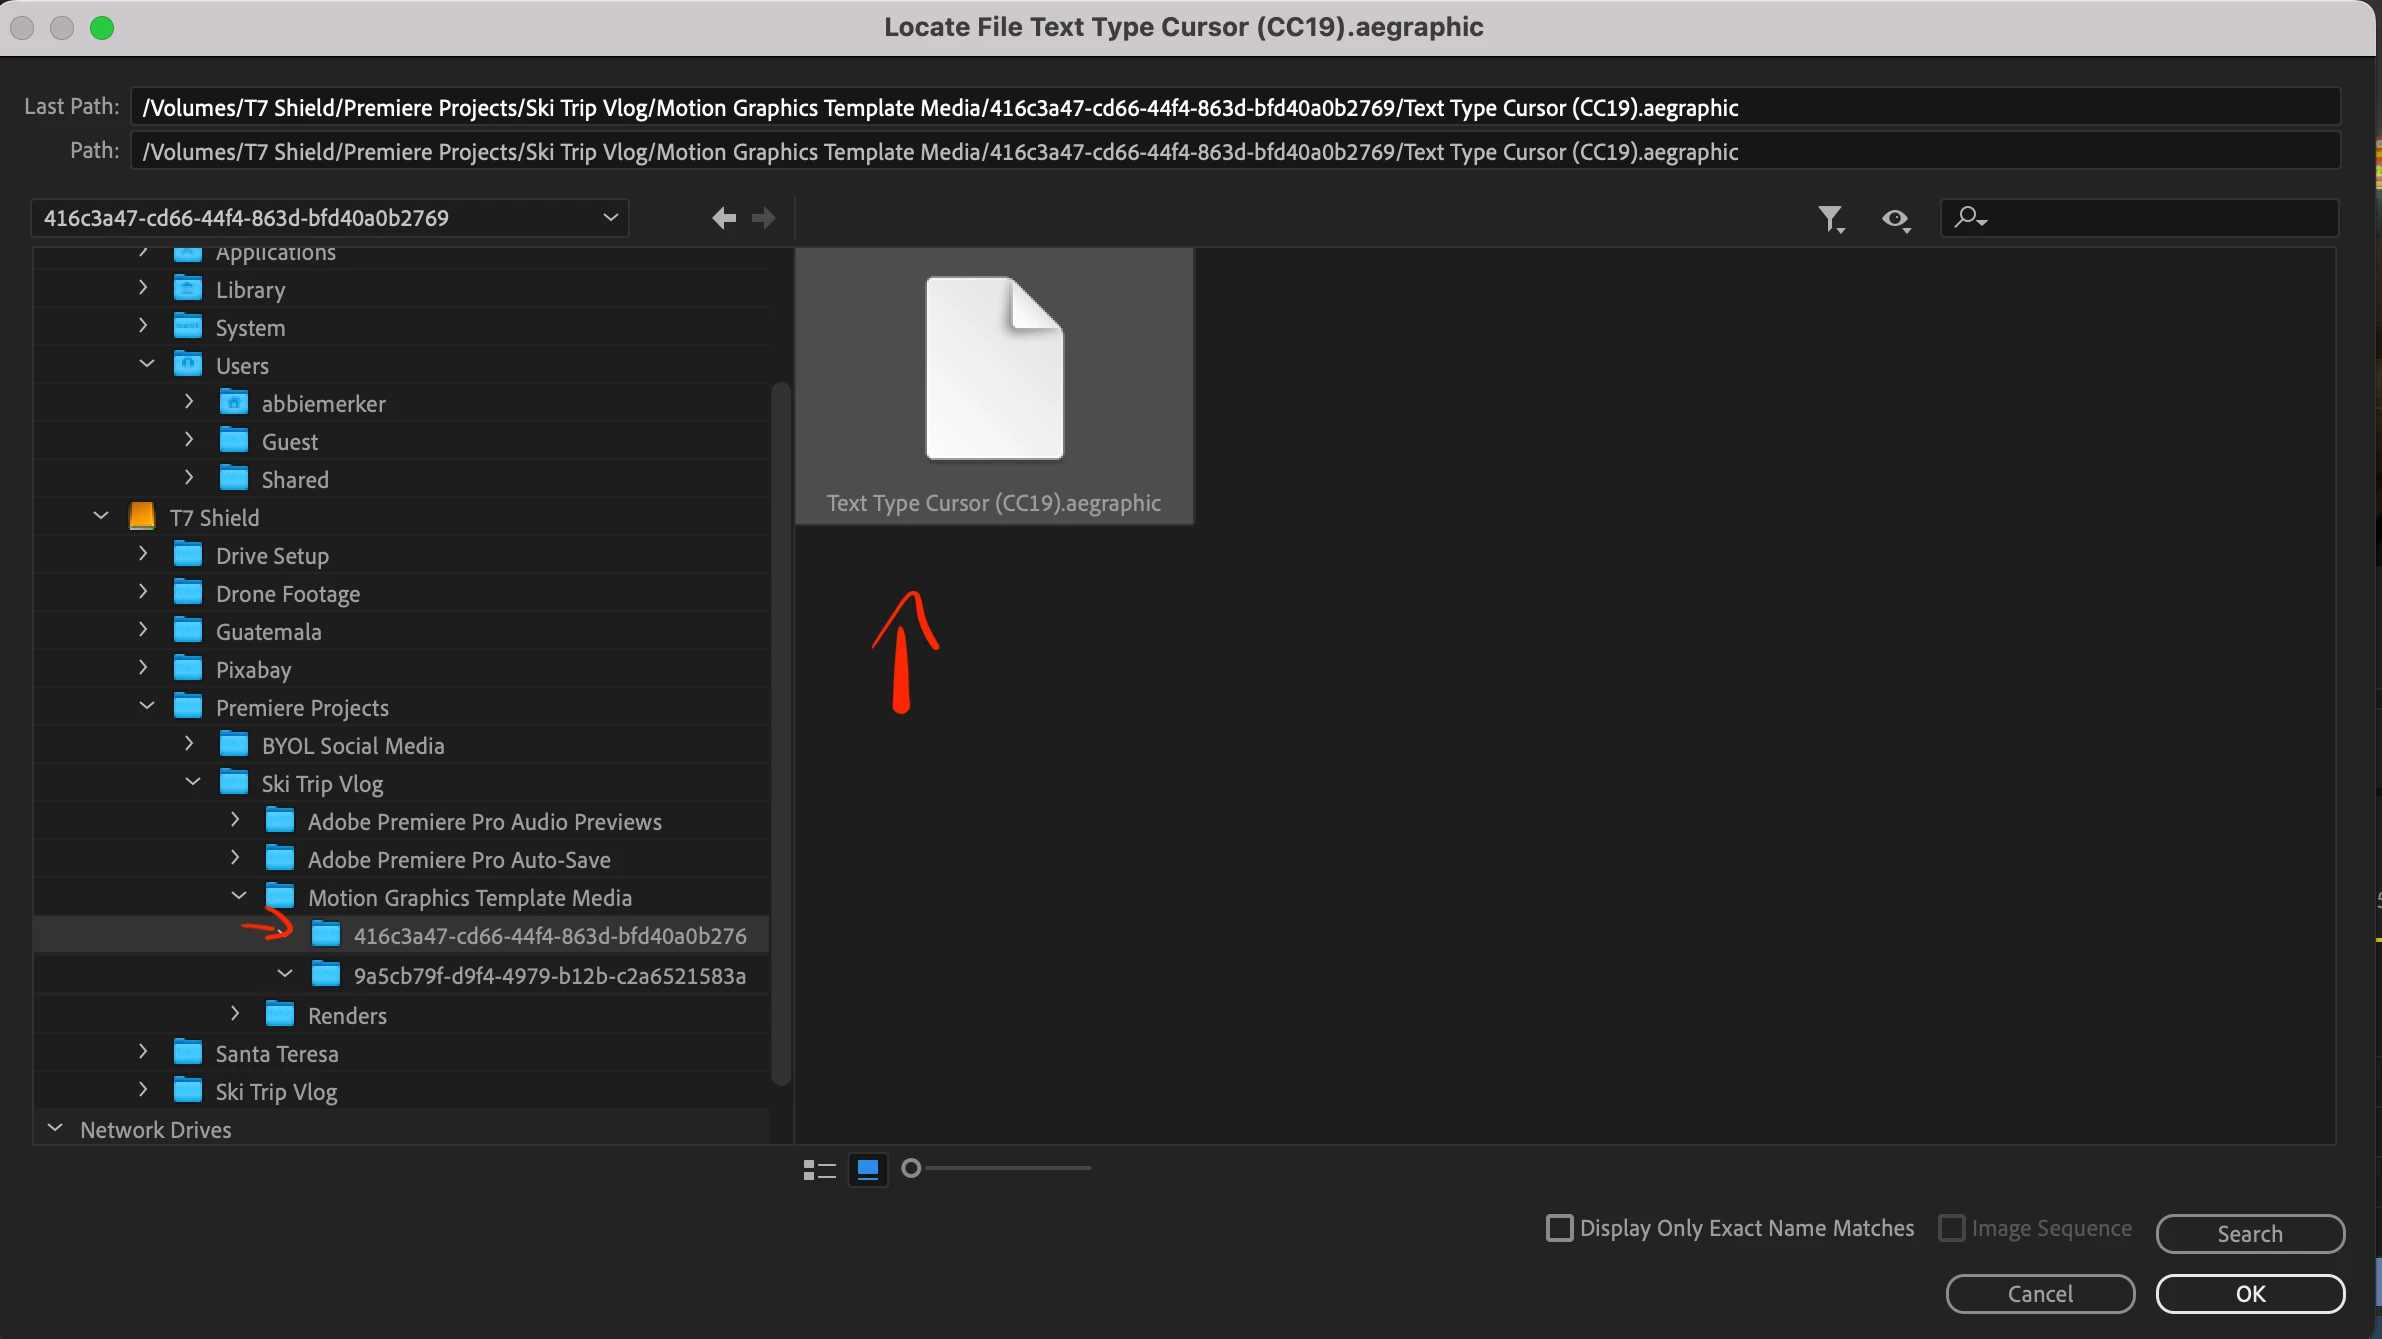This screenshot has height=1339, width=2382.
Task: Select the Guatemala folder
Action: point(268,632)
